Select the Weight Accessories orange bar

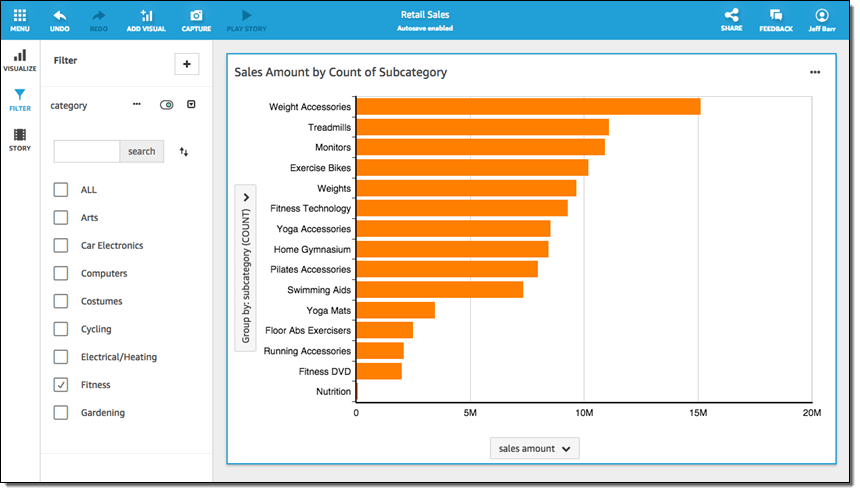point(528,106)
